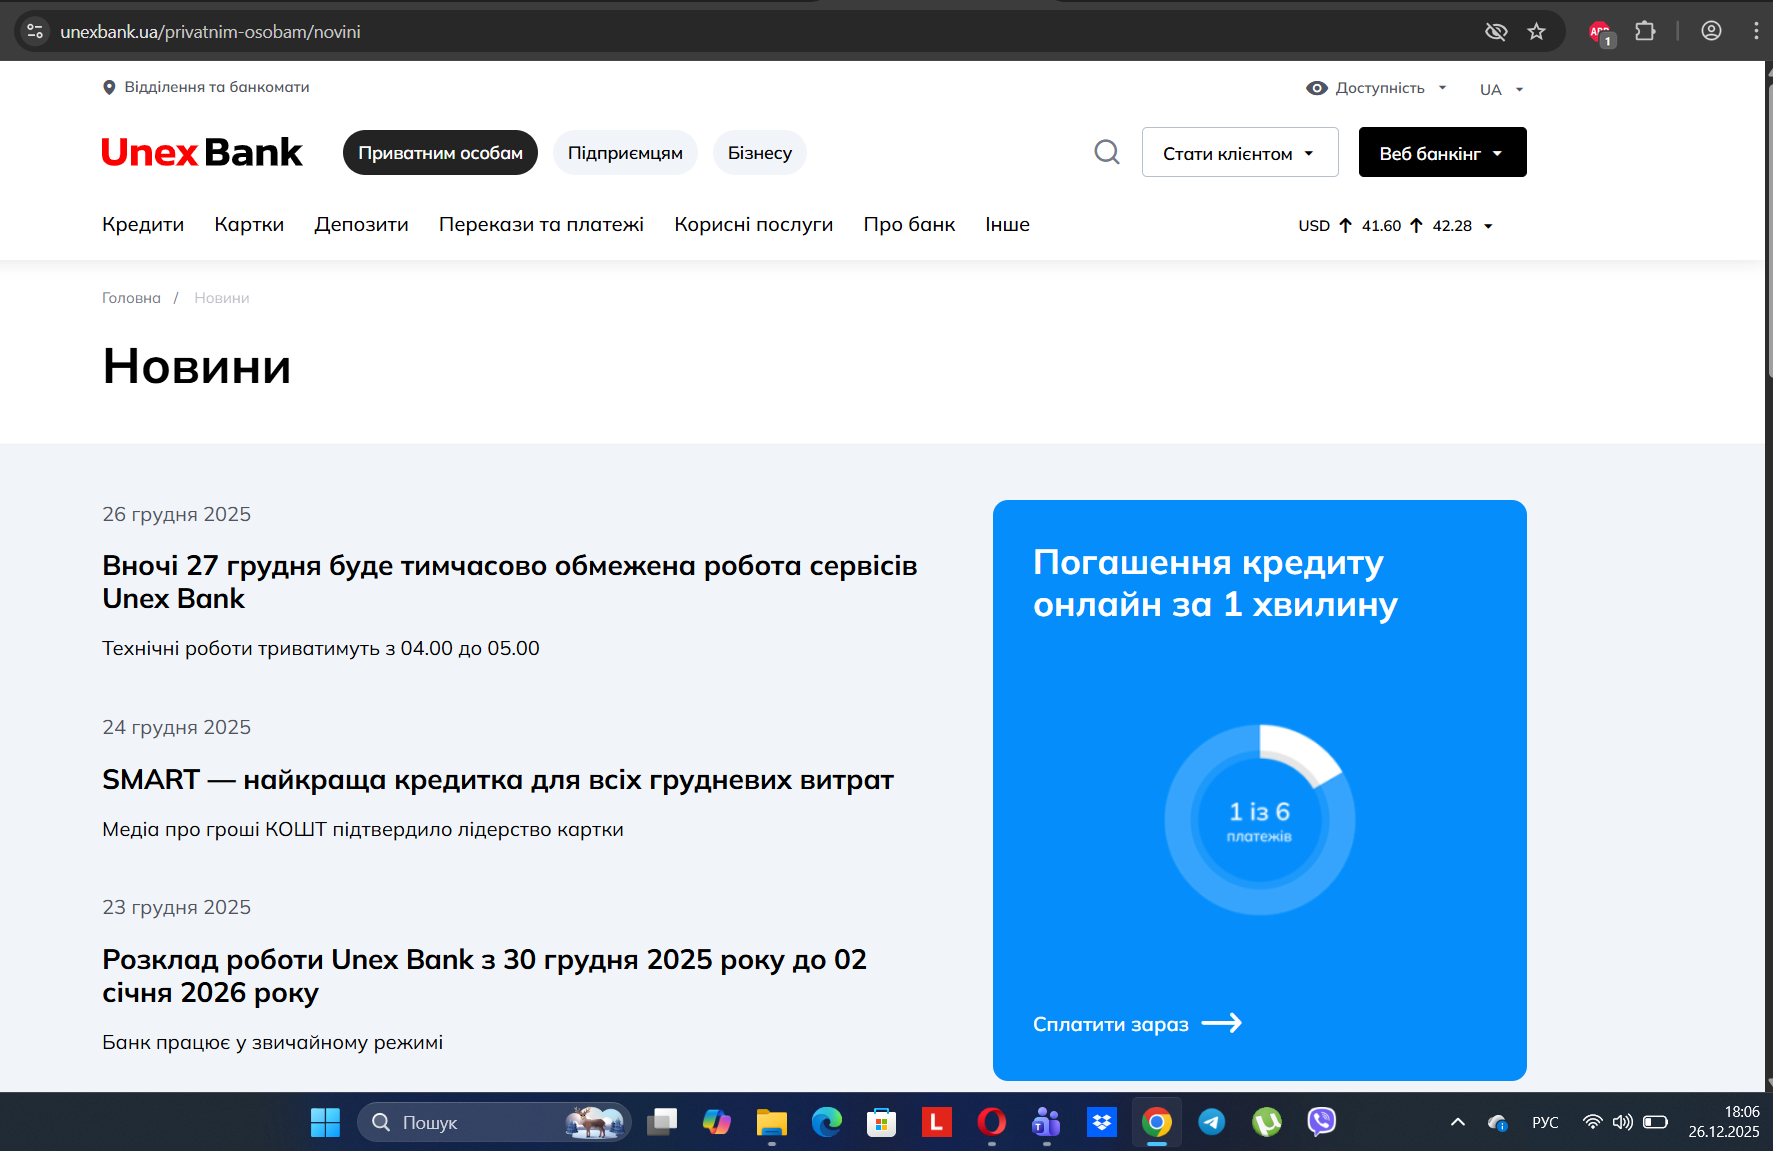Open the Перекази та платежі menu

point(541,224)
